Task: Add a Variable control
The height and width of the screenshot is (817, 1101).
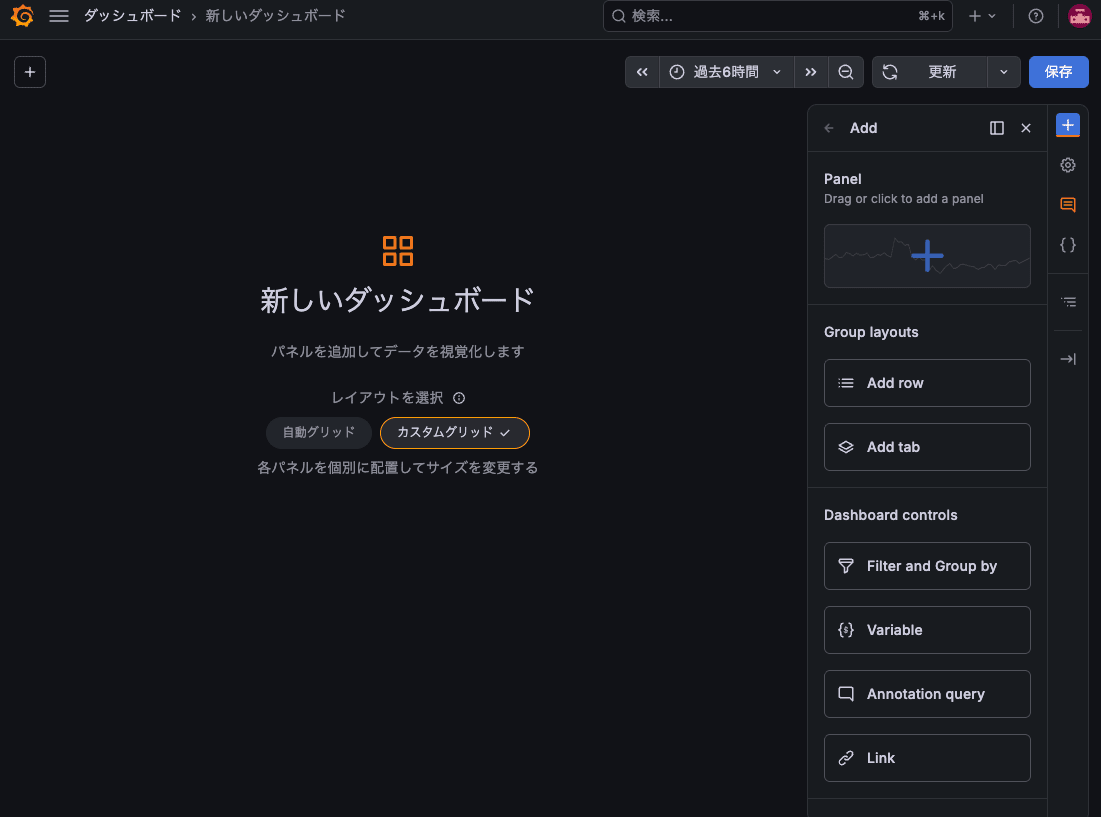Action: [927, 630]
